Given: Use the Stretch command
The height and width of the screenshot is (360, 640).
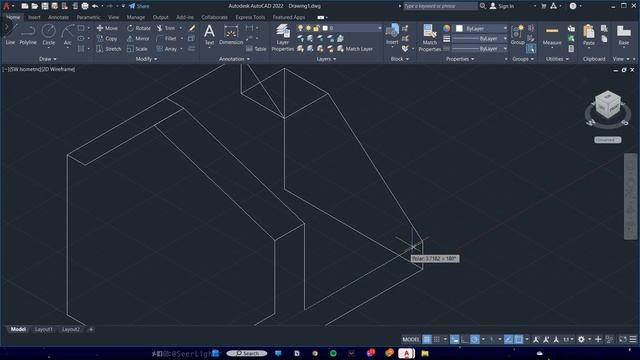Looking at the screenshot, I should point(109,49).
